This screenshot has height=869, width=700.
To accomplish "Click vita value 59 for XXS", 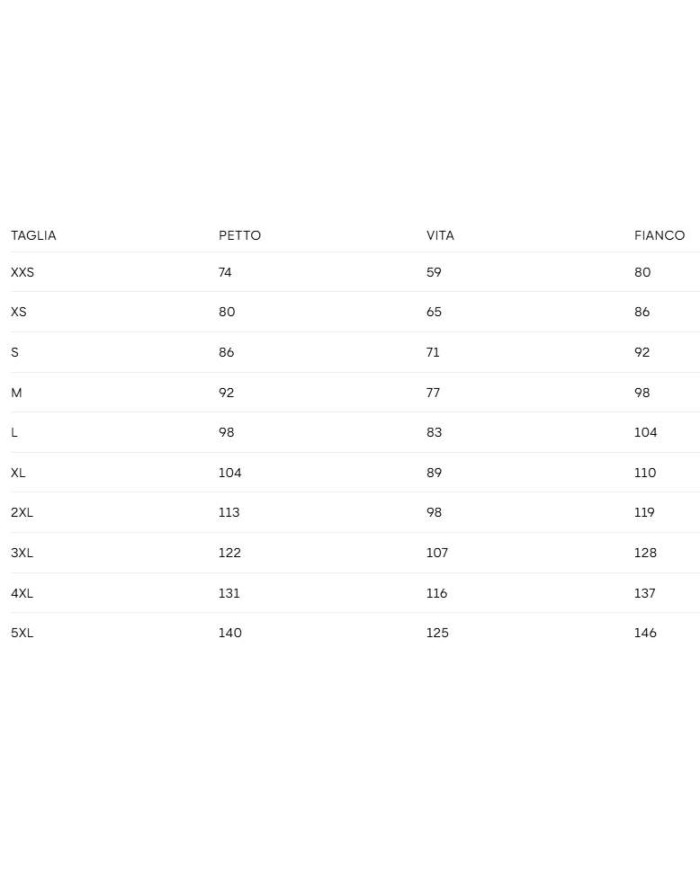I will 433,272.
